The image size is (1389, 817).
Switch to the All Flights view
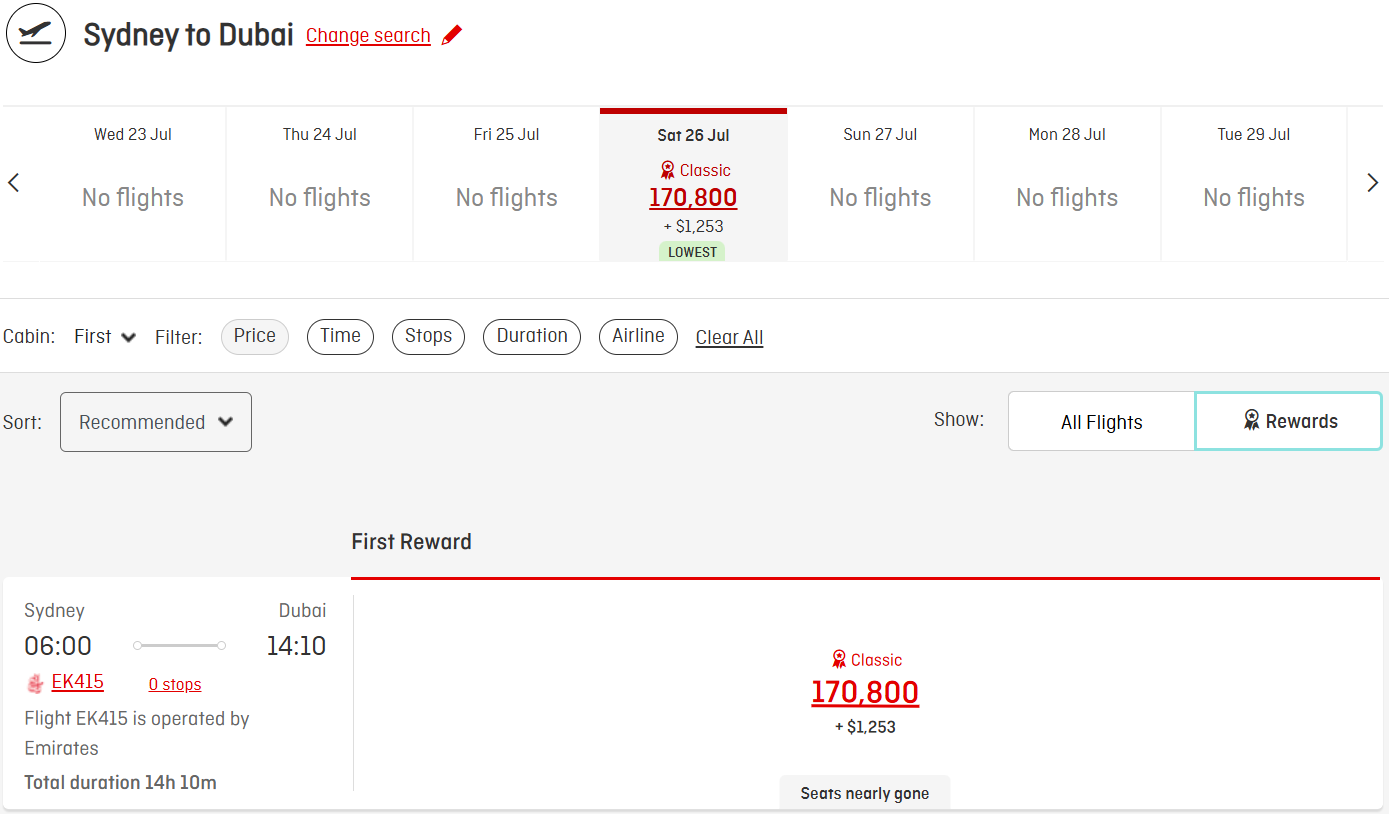coord(1102,422)
